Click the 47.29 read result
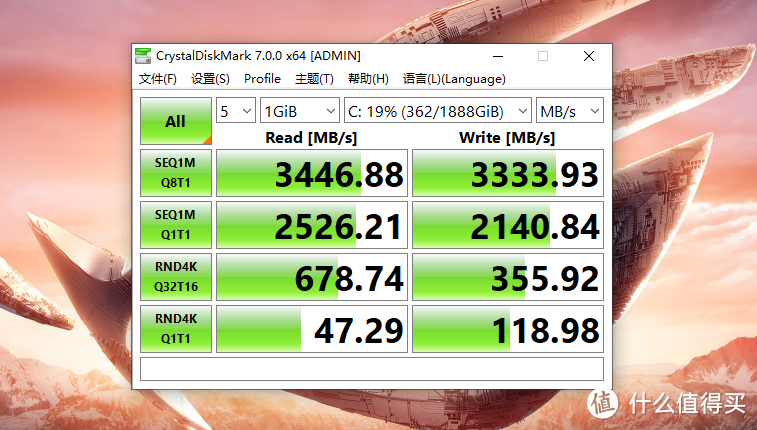The image size is (757, 430). pyautogui.click(x=312, y=329)
